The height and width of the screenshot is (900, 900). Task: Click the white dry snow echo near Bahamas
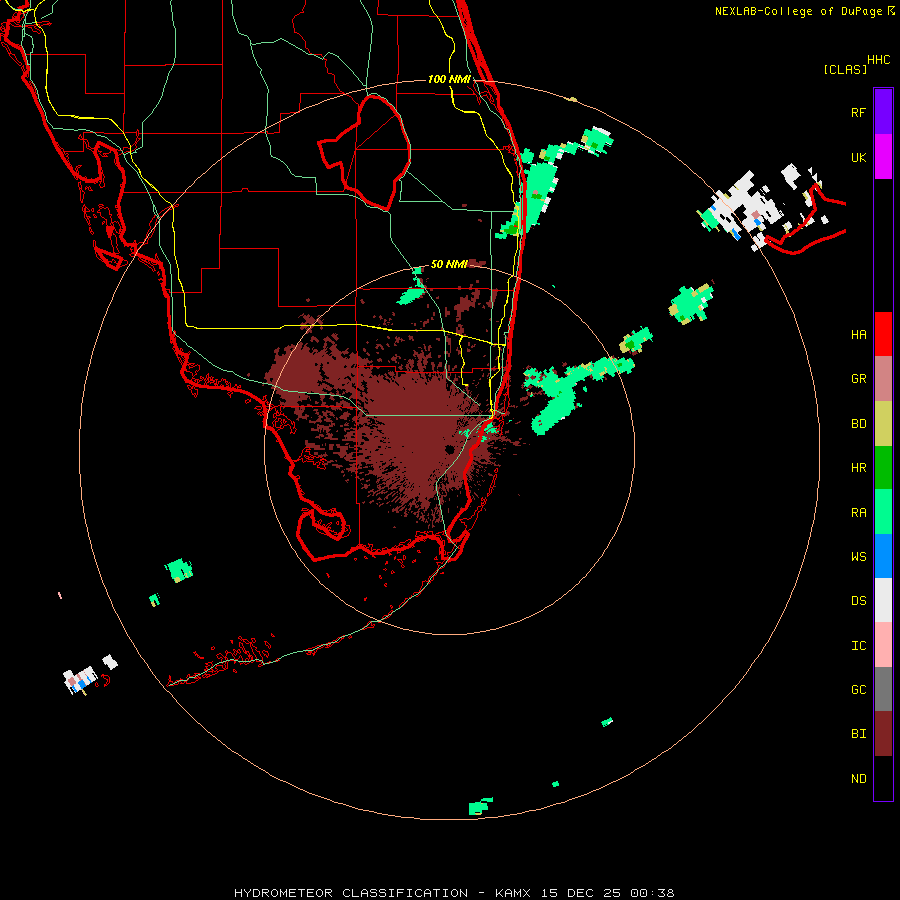746,208
